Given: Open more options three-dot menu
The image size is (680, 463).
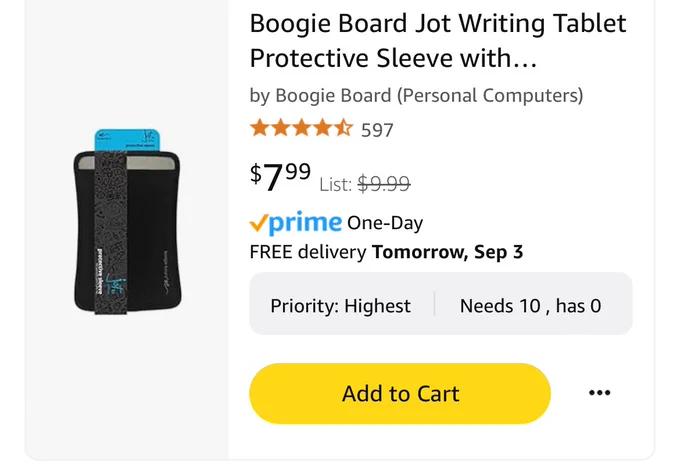Looking at the screenshot, I should point(599,393).
